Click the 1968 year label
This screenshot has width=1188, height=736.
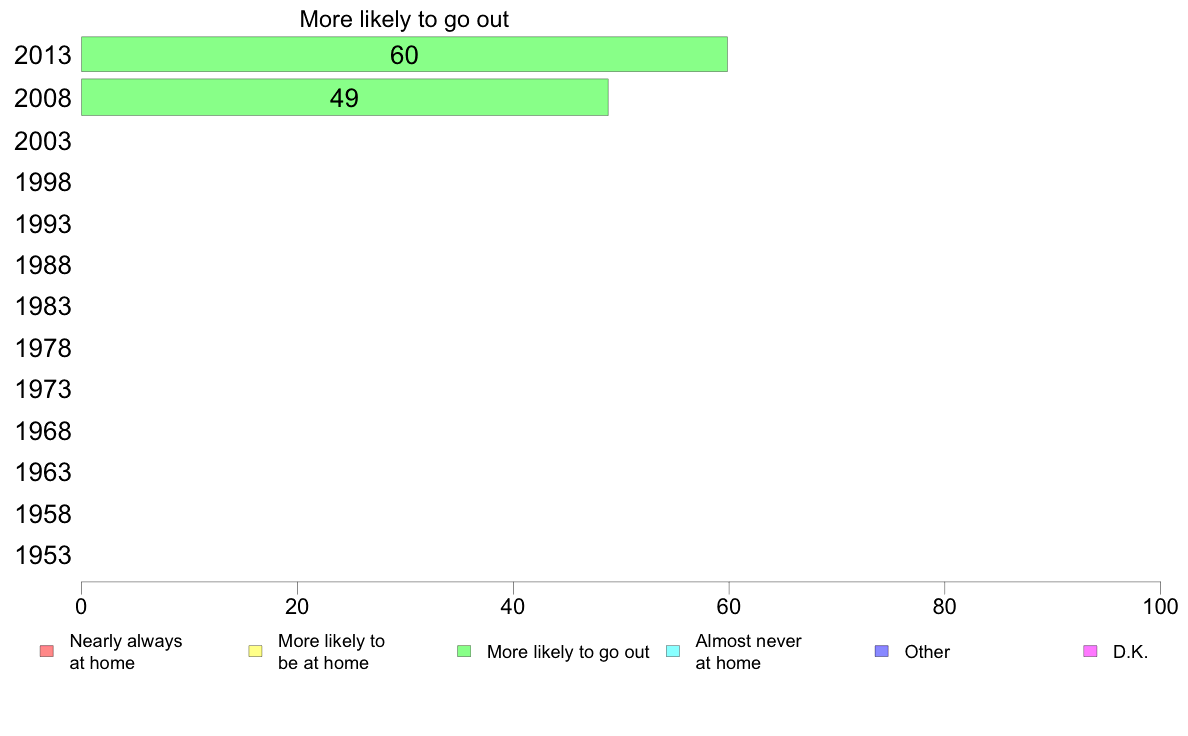pos(43,431)
